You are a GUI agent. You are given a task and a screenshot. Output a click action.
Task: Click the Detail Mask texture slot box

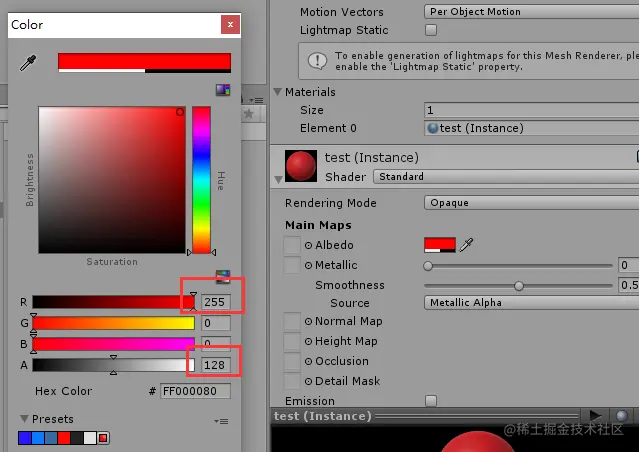pos(292,381)
